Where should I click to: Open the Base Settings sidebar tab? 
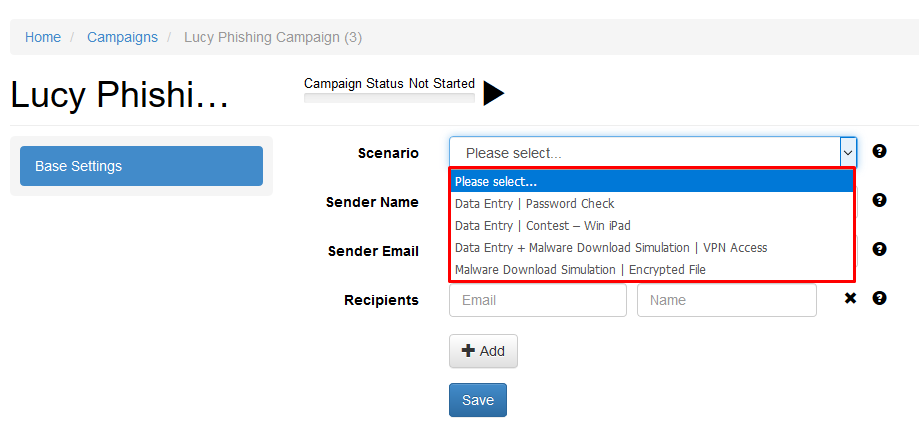(x=141, y=166)
